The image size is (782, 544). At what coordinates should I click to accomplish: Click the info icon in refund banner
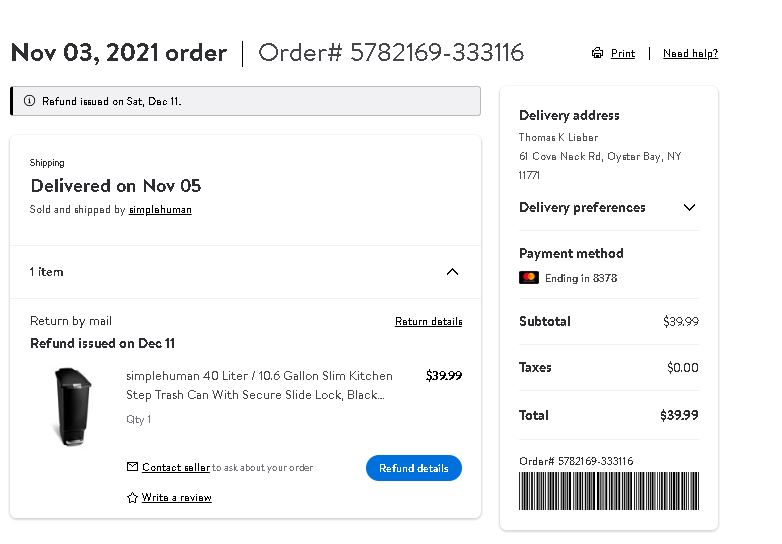pos(29,101)
